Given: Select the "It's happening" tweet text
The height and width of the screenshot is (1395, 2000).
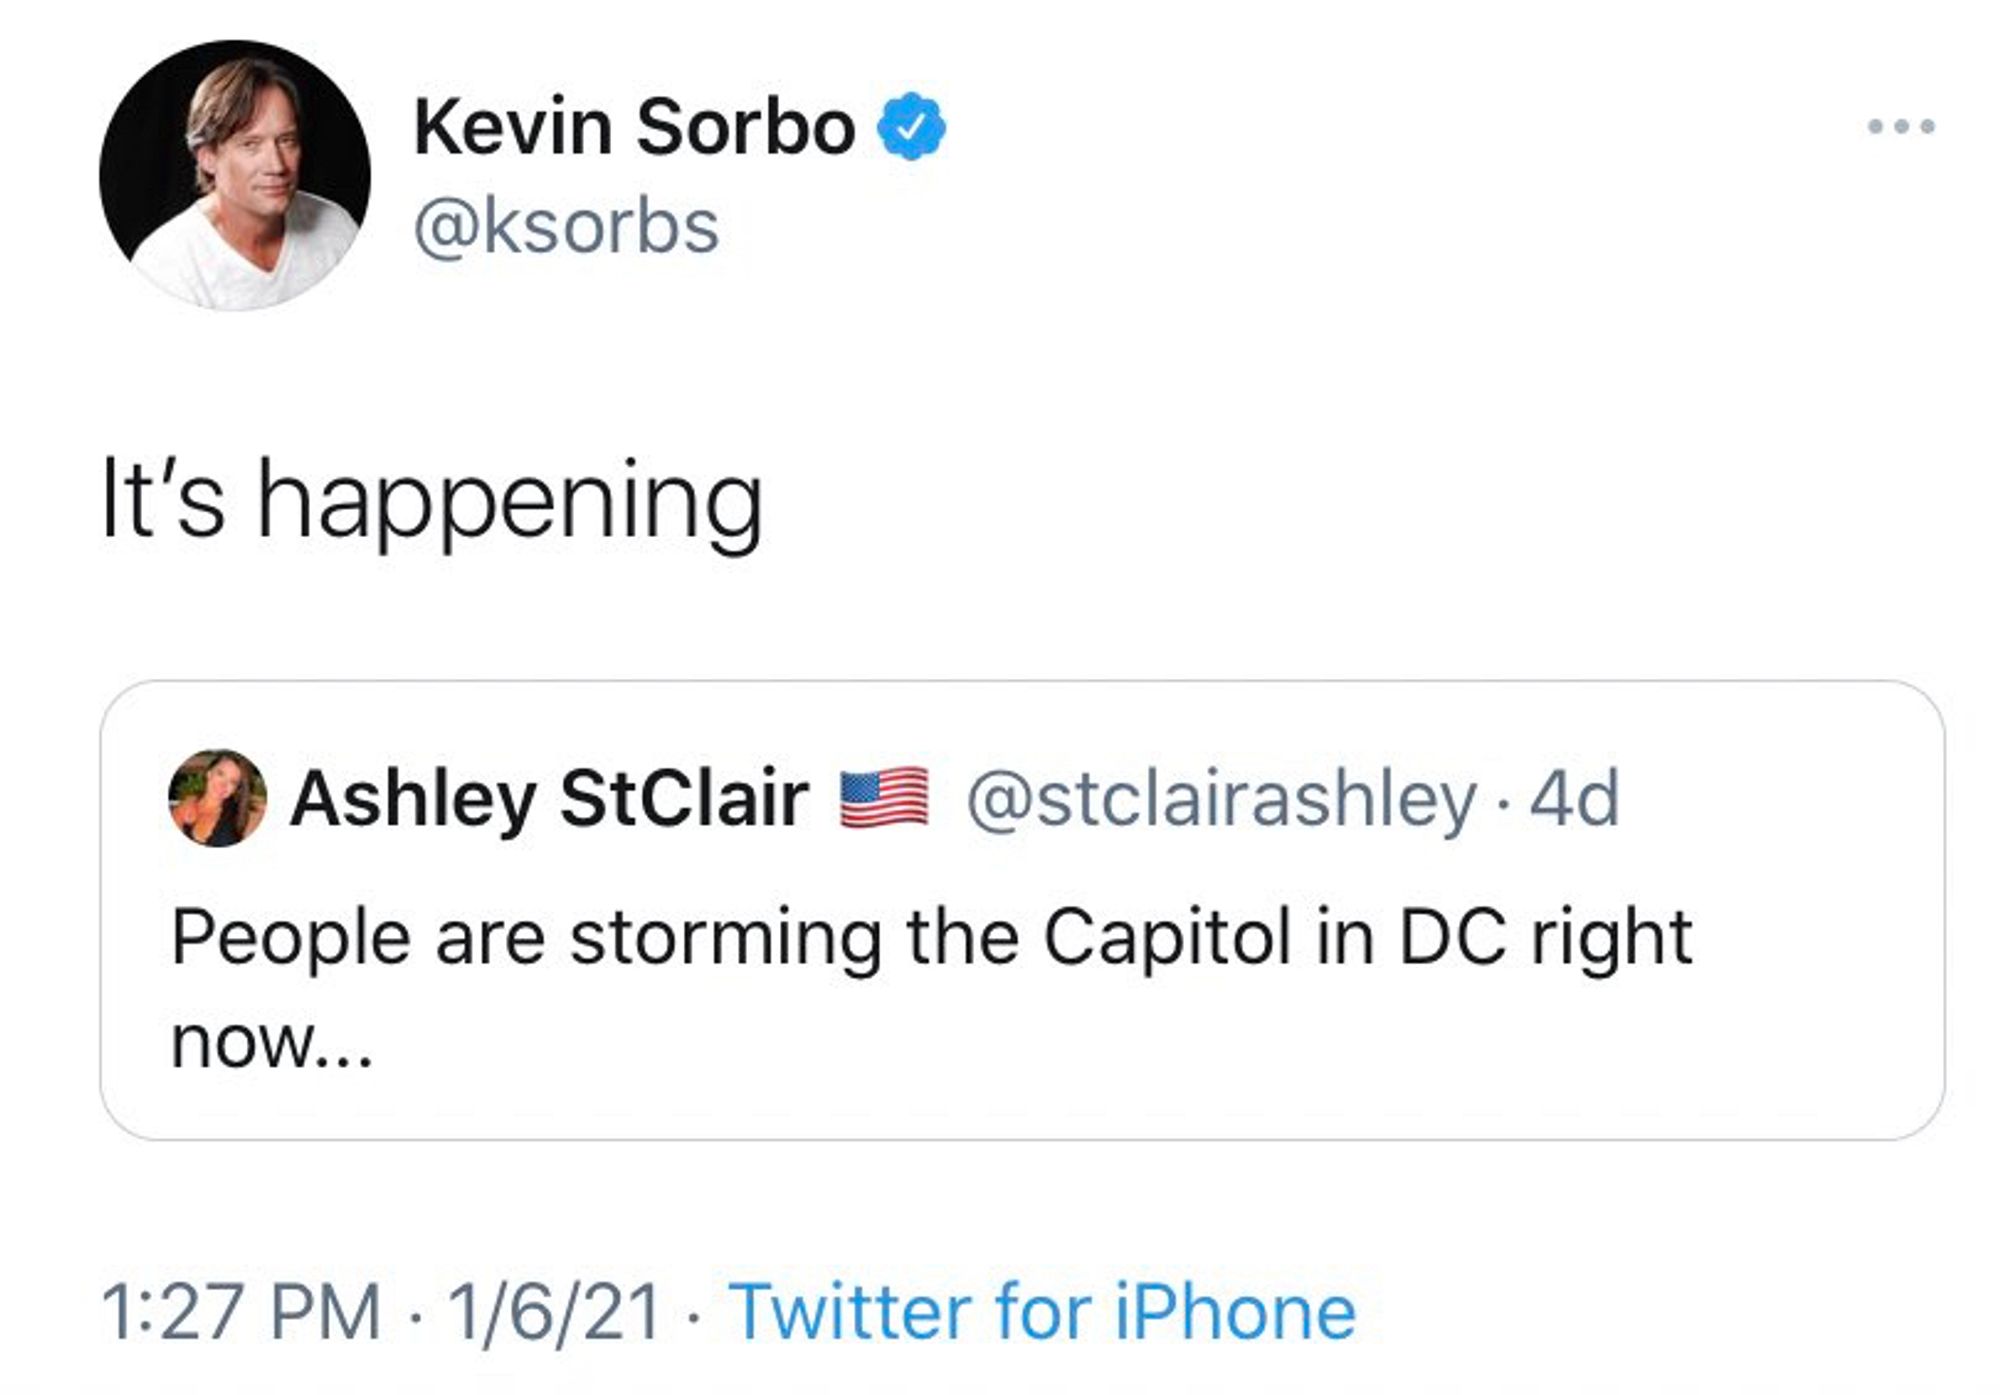Looking at the screenshot, I should (x=432, y=500).
